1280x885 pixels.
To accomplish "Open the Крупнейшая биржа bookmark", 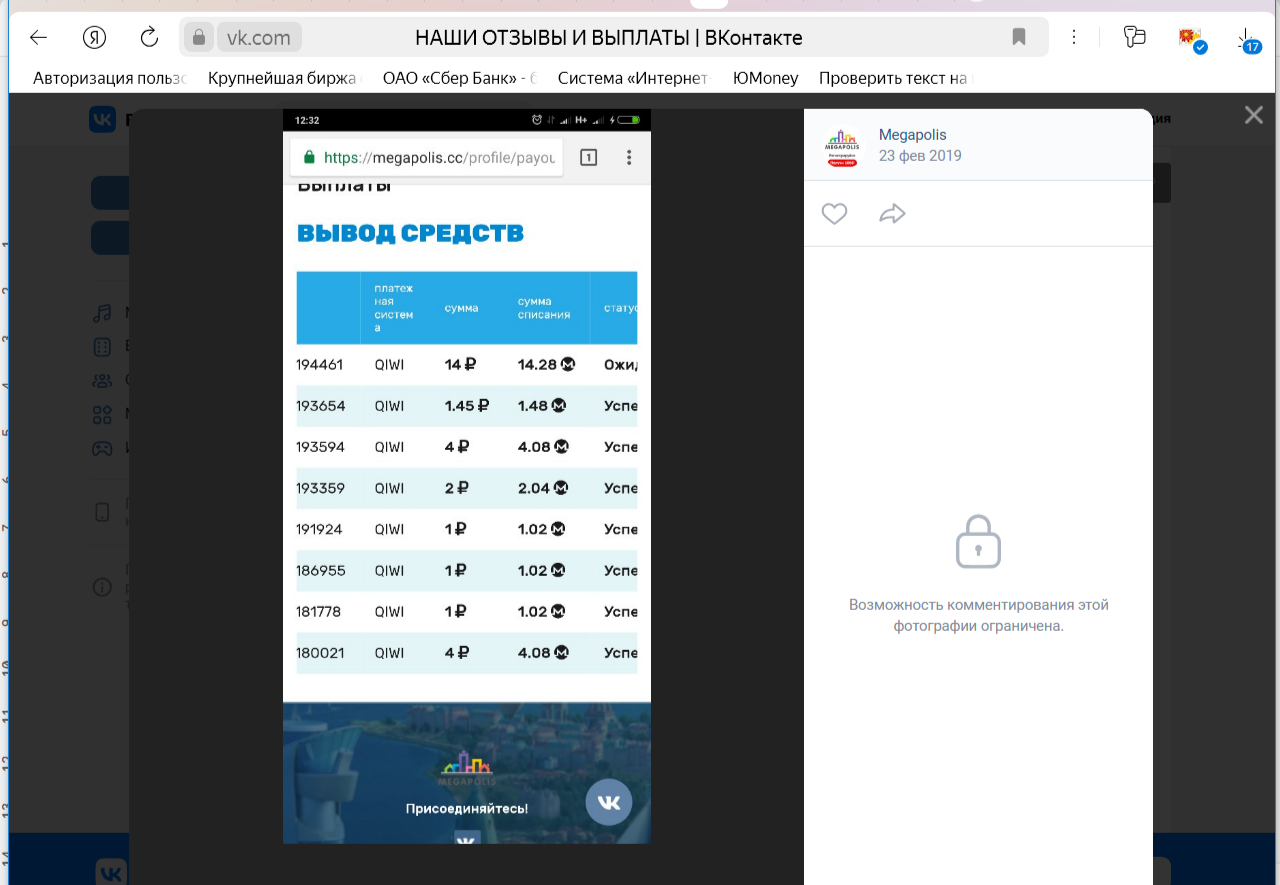I will pyautogui.click(x=284, y=78).
